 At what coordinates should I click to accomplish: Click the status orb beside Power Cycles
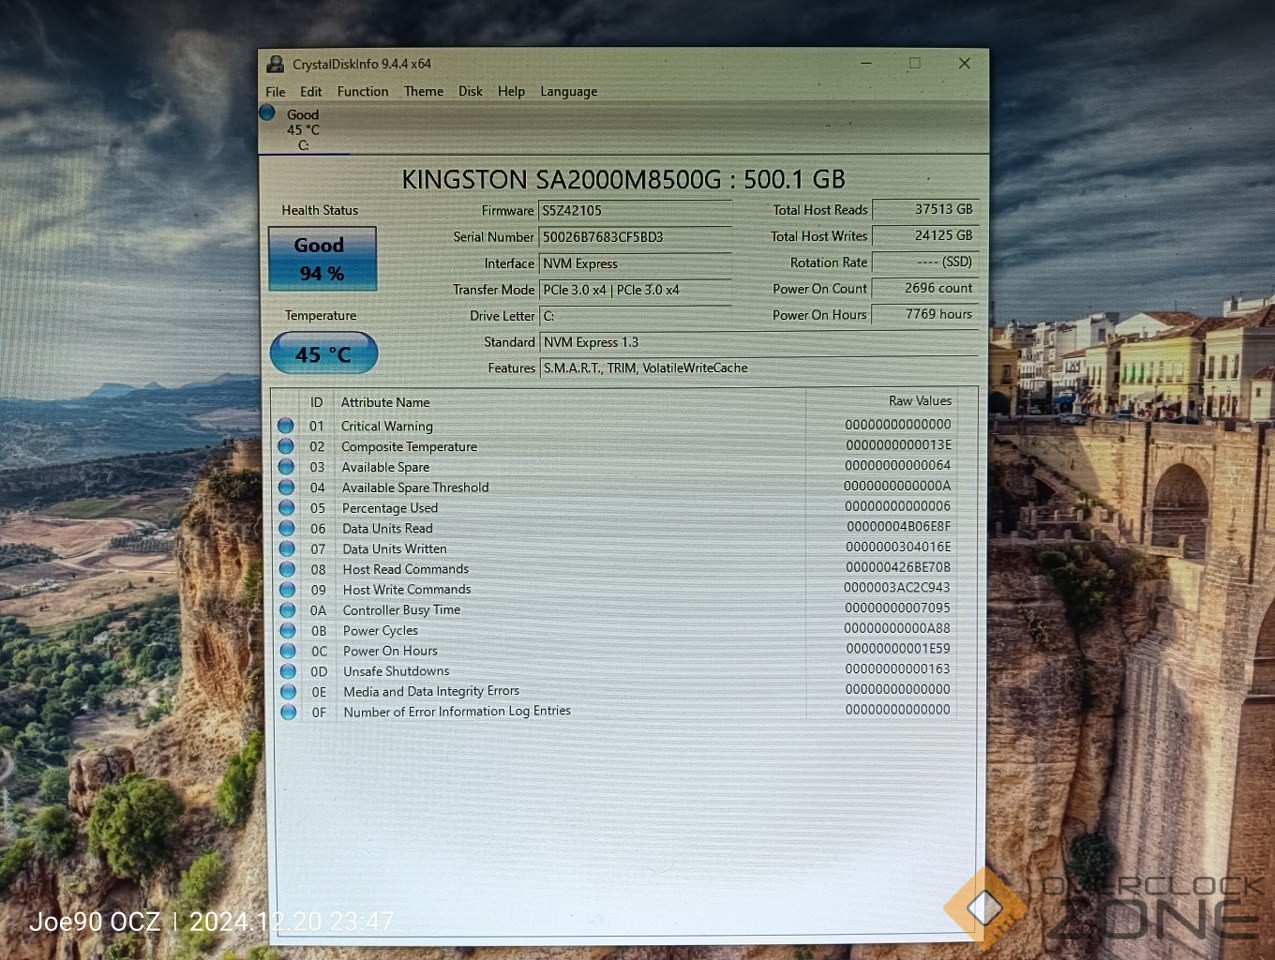pos(288,631)
